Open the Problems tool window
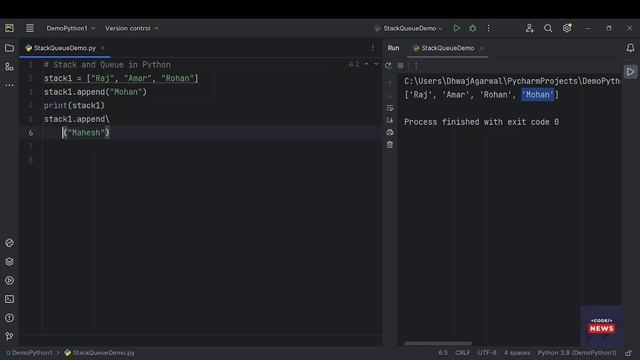Screen dimensions: 640x360 pos(9,318)
